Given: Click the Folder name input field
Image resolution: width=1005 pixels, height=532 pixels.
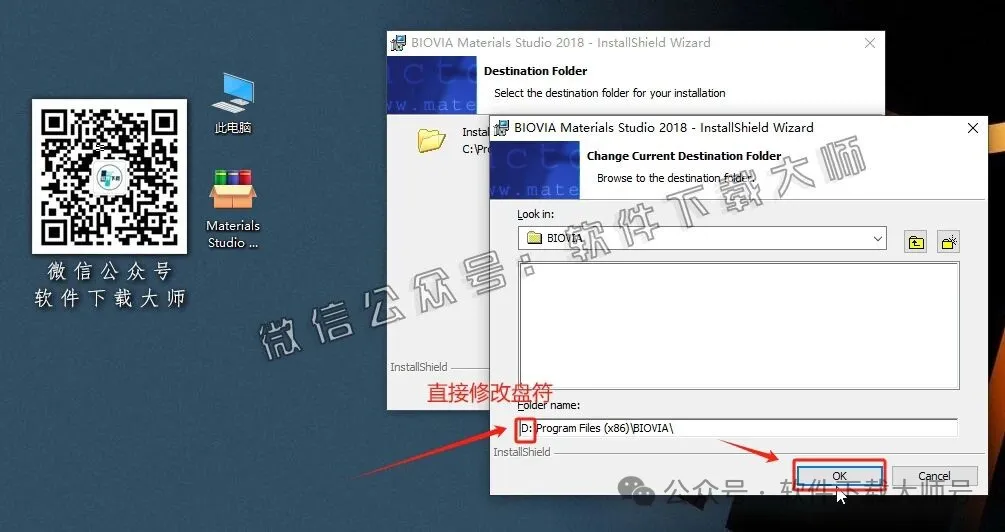Looking at the screenshot, I should tap(738, 428).
